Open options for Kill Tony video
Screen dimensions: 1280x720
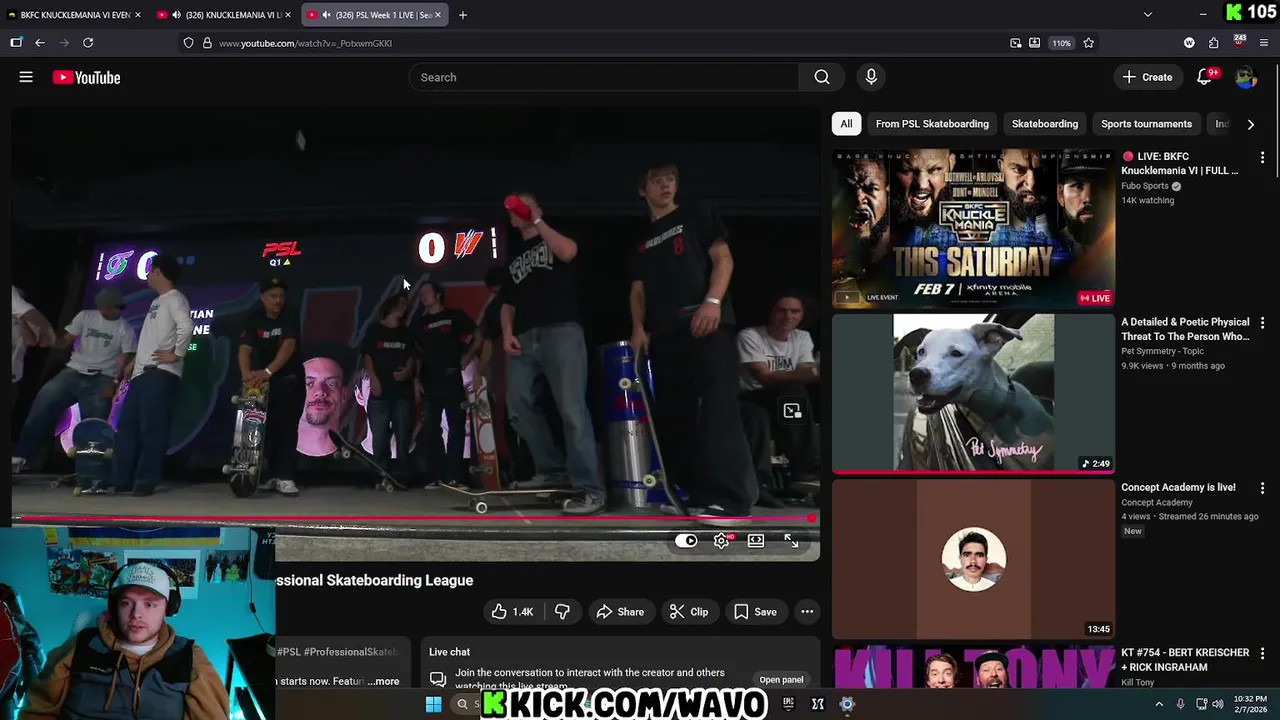[x=1262, y=653]
